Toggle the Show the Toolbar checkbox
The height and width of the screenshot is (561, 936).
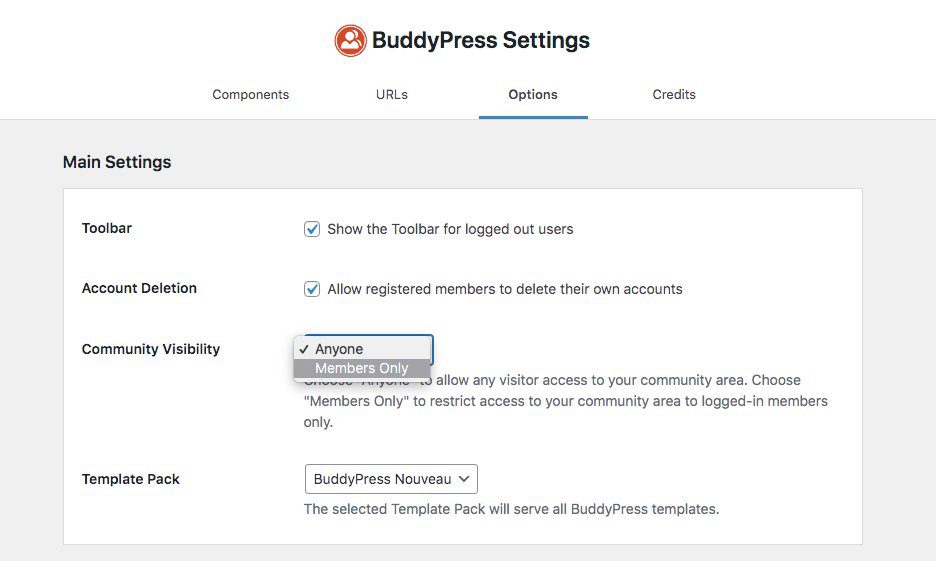click(312, 229)
